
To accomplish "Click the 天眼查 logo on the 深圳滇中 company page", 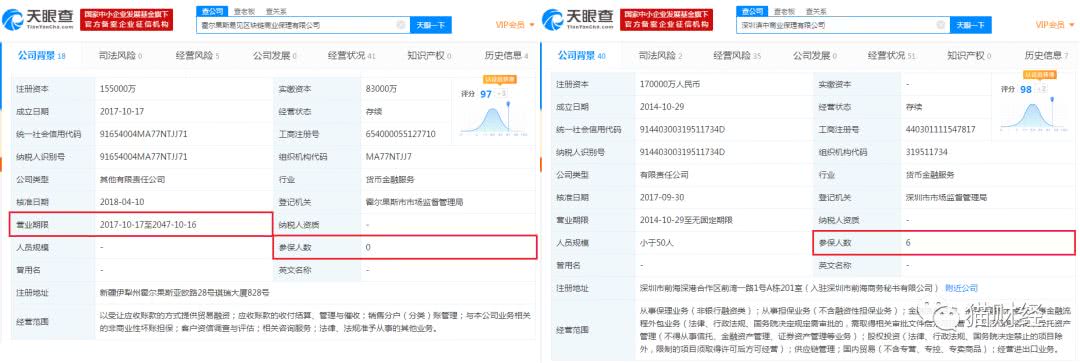I will [577, 19].
